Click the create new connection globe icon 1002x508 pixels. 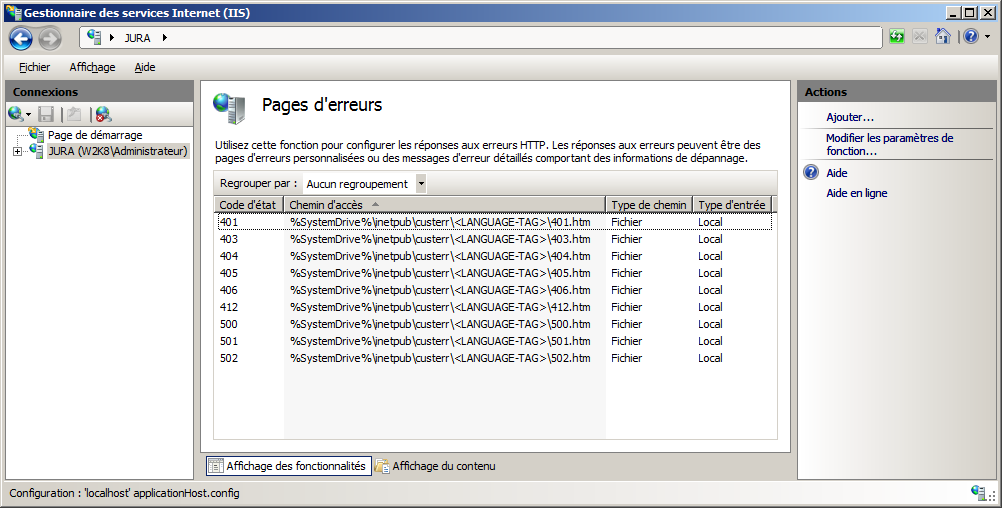click(16, 114)
